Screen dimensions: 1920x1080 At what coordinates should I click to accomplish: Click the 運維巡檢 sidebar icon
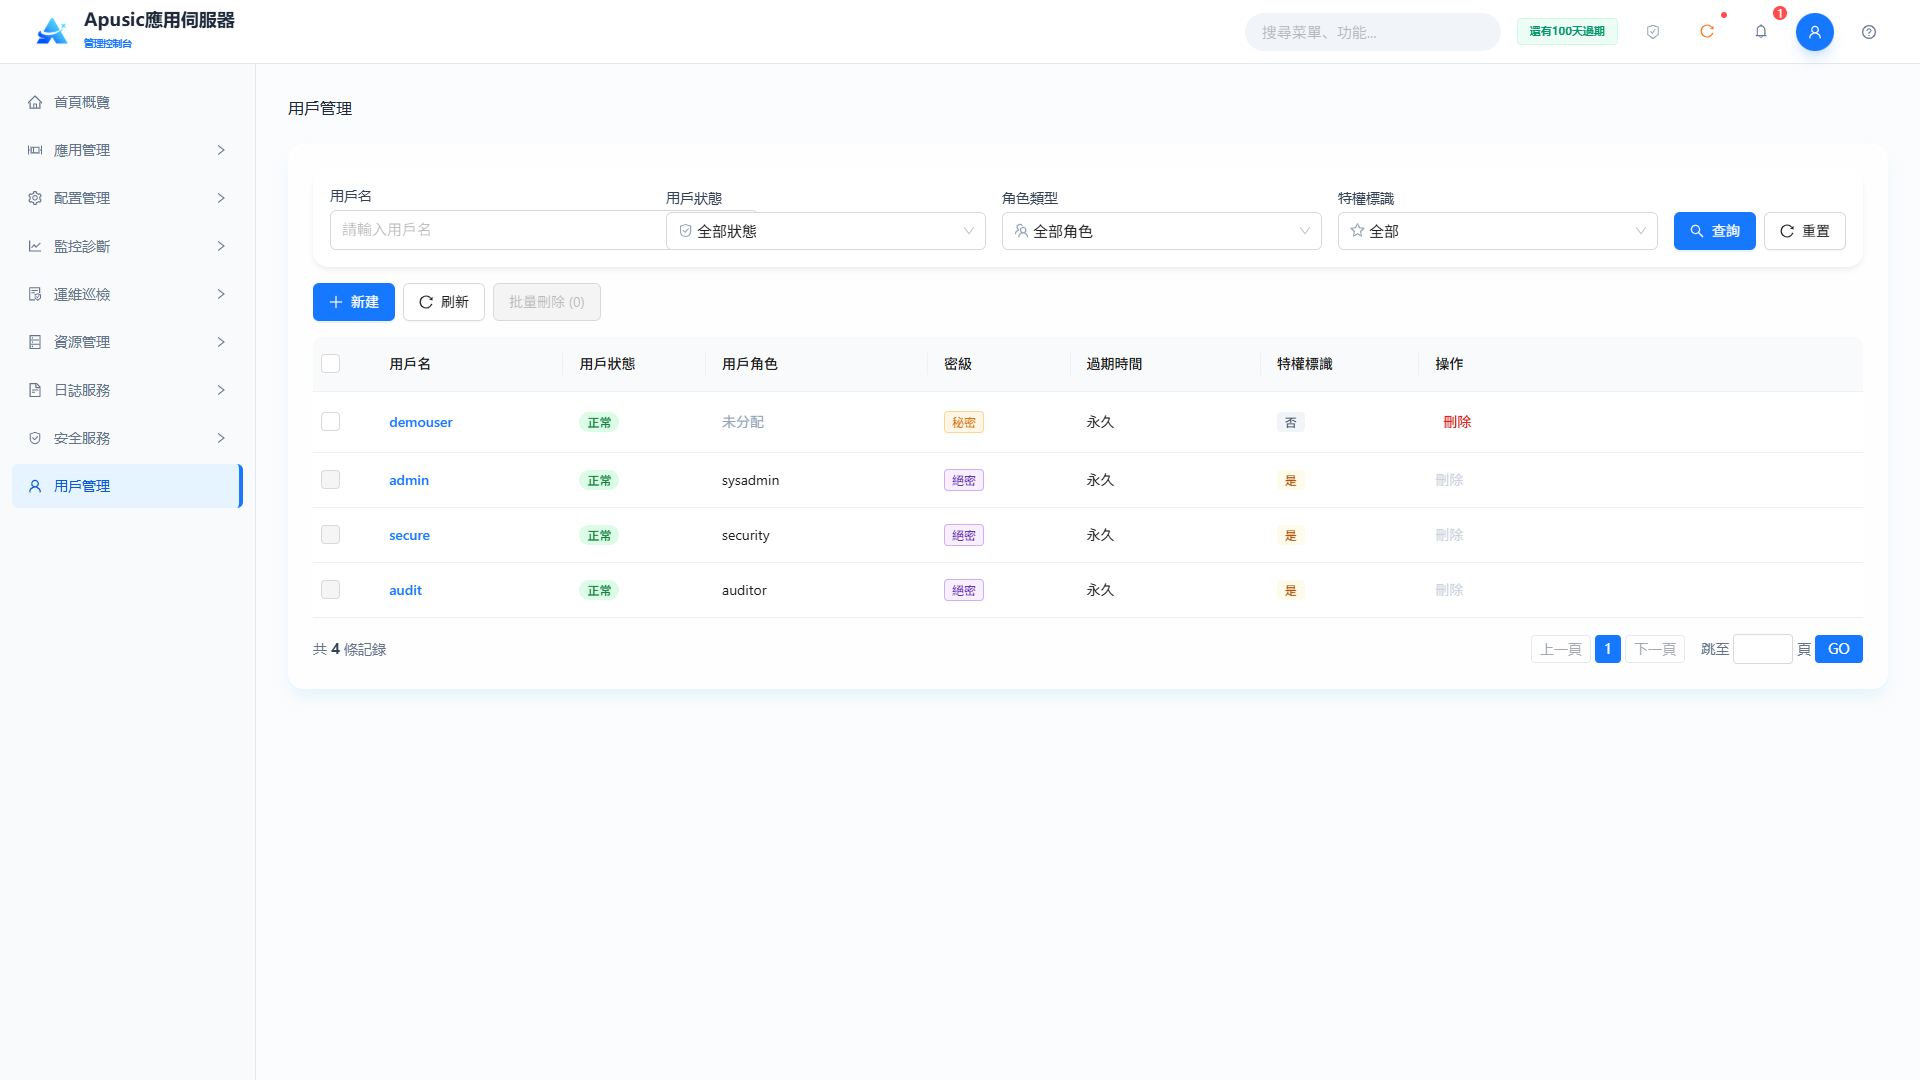35,294
